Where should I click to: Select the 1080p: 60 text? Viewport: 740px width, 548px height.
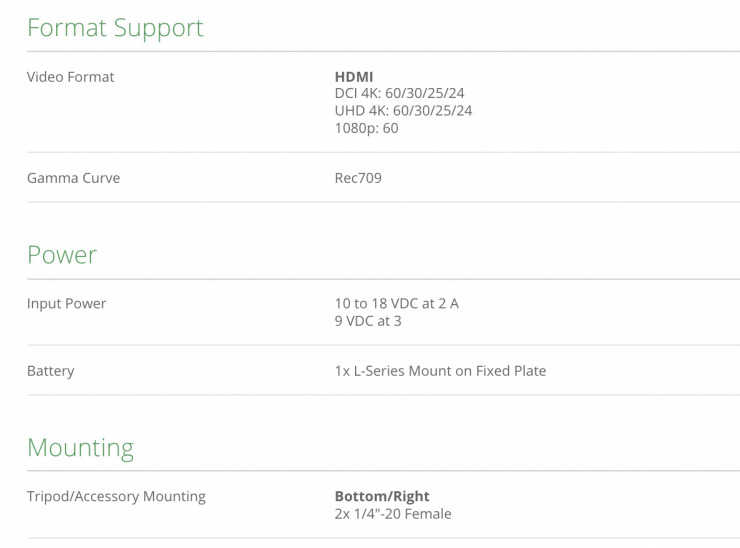pos(366,128)
